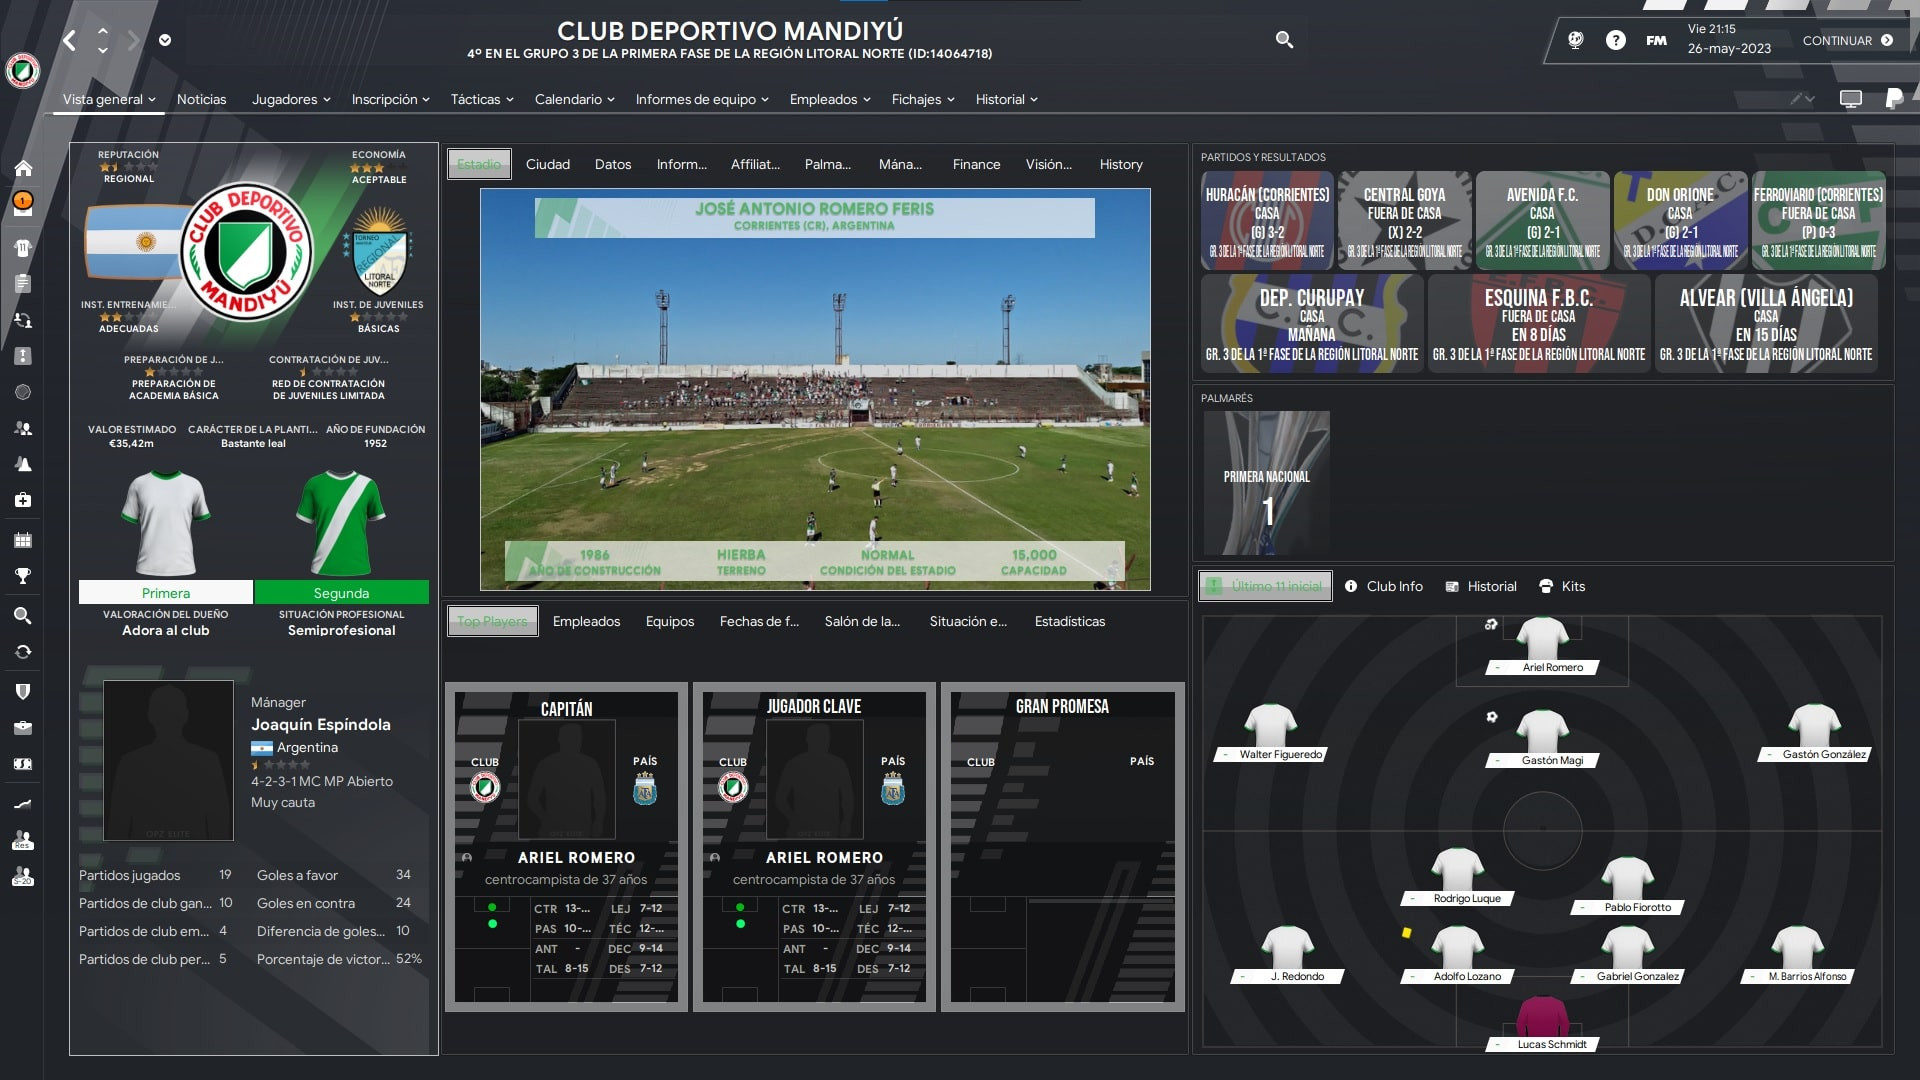Image resolution: width=1920 pixels, height=1080 pixels.
Task: Switch to the Datos tab
Action: 613,164
